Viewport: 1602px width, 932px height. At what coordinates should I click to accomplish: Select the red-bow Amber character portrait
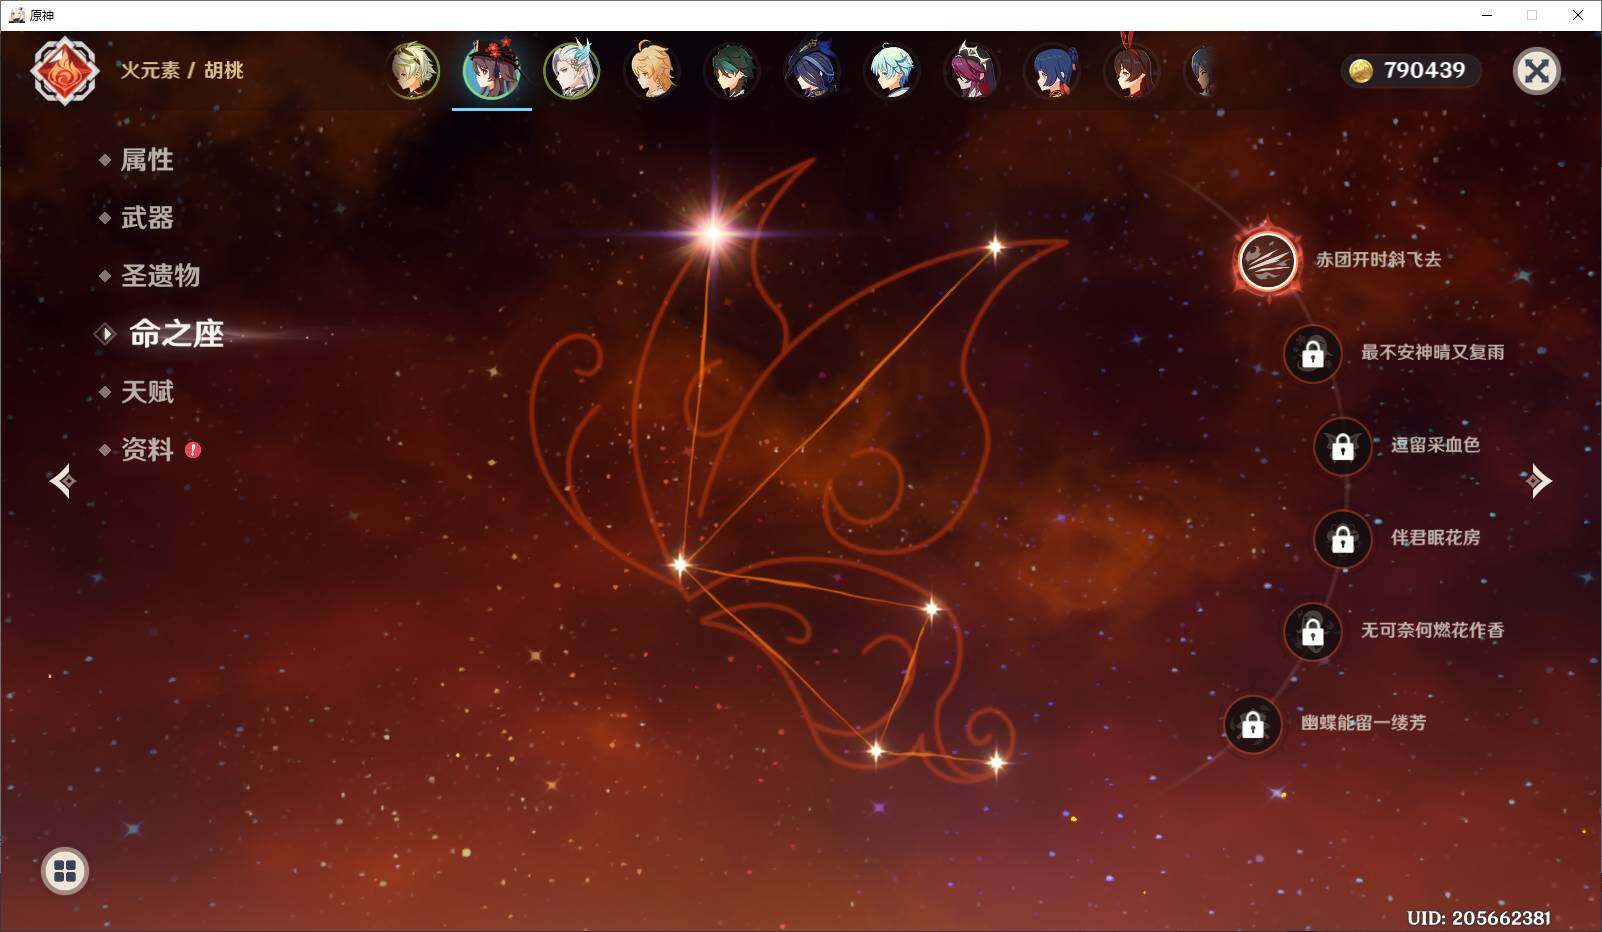click(x=1132, y=70)
